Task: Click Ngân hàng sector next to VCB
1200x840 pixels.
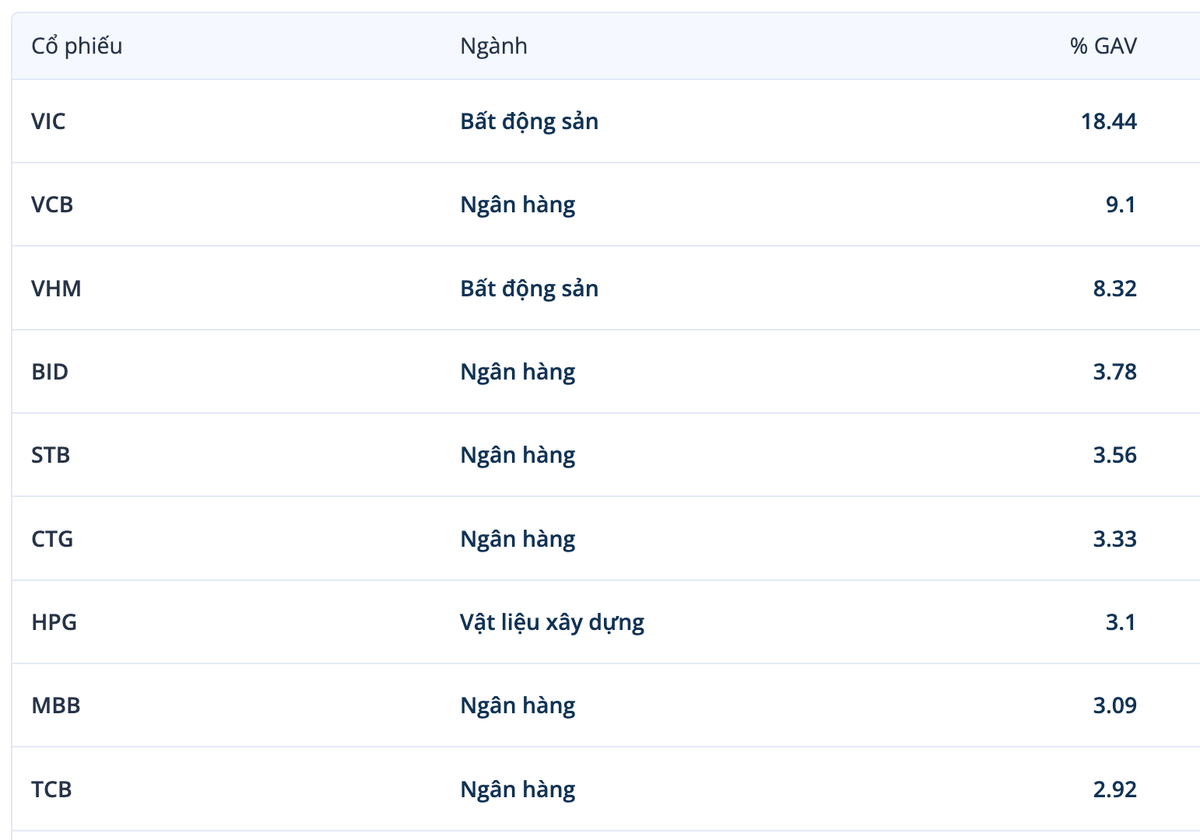Action: (518, 205)
